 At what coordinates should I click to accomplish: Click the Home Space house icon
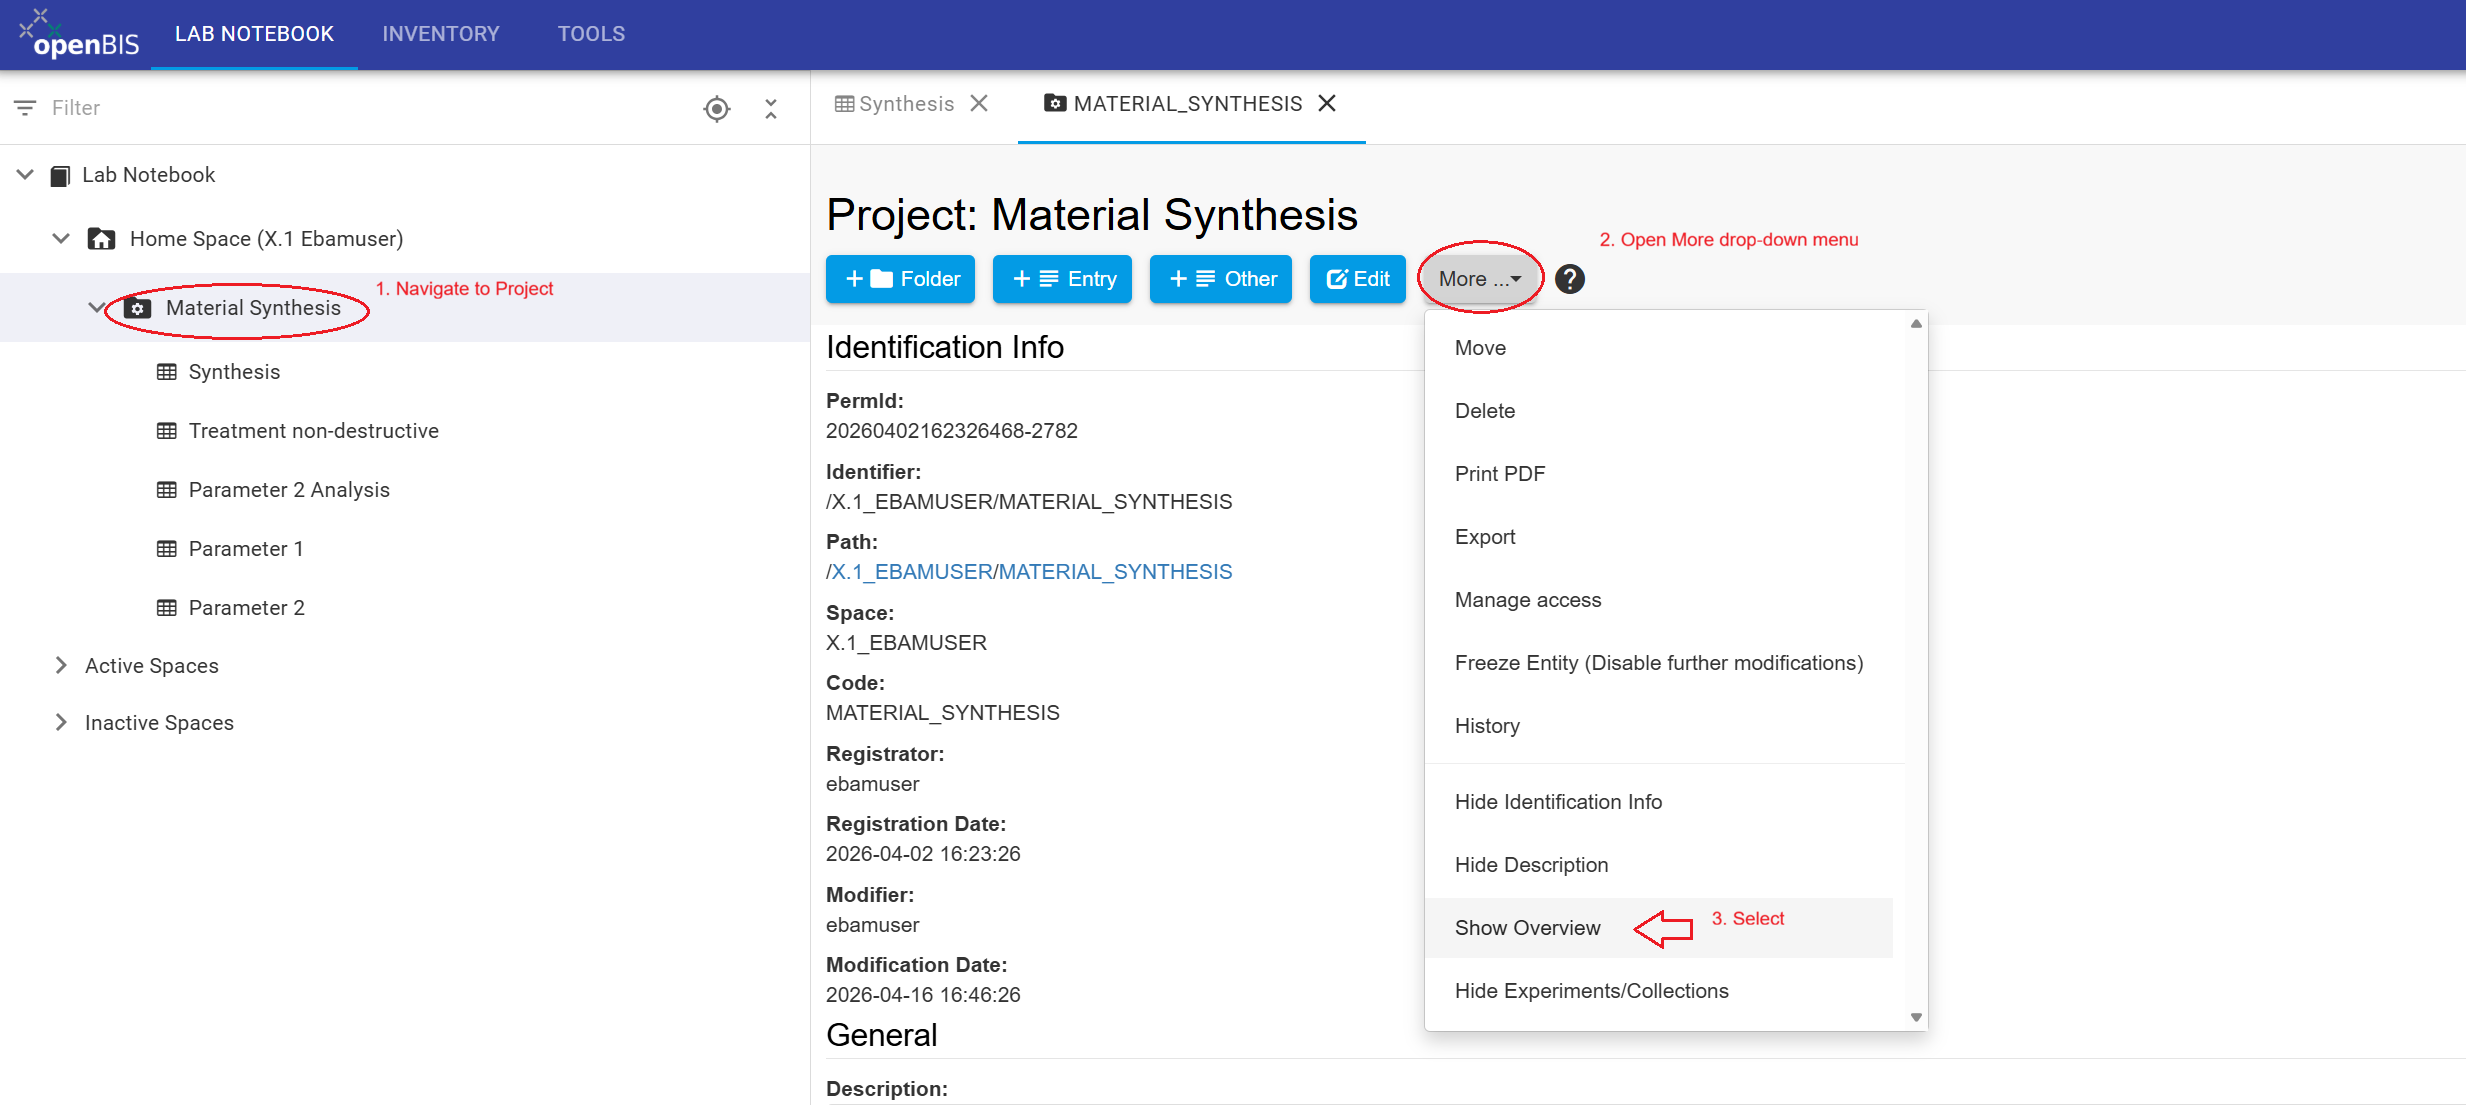(101, 239)
